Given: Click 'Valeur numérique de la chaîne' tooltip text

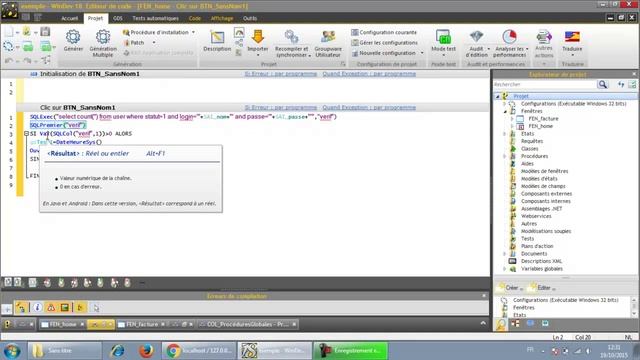Looking at the screenshot, I should point(96,178).
